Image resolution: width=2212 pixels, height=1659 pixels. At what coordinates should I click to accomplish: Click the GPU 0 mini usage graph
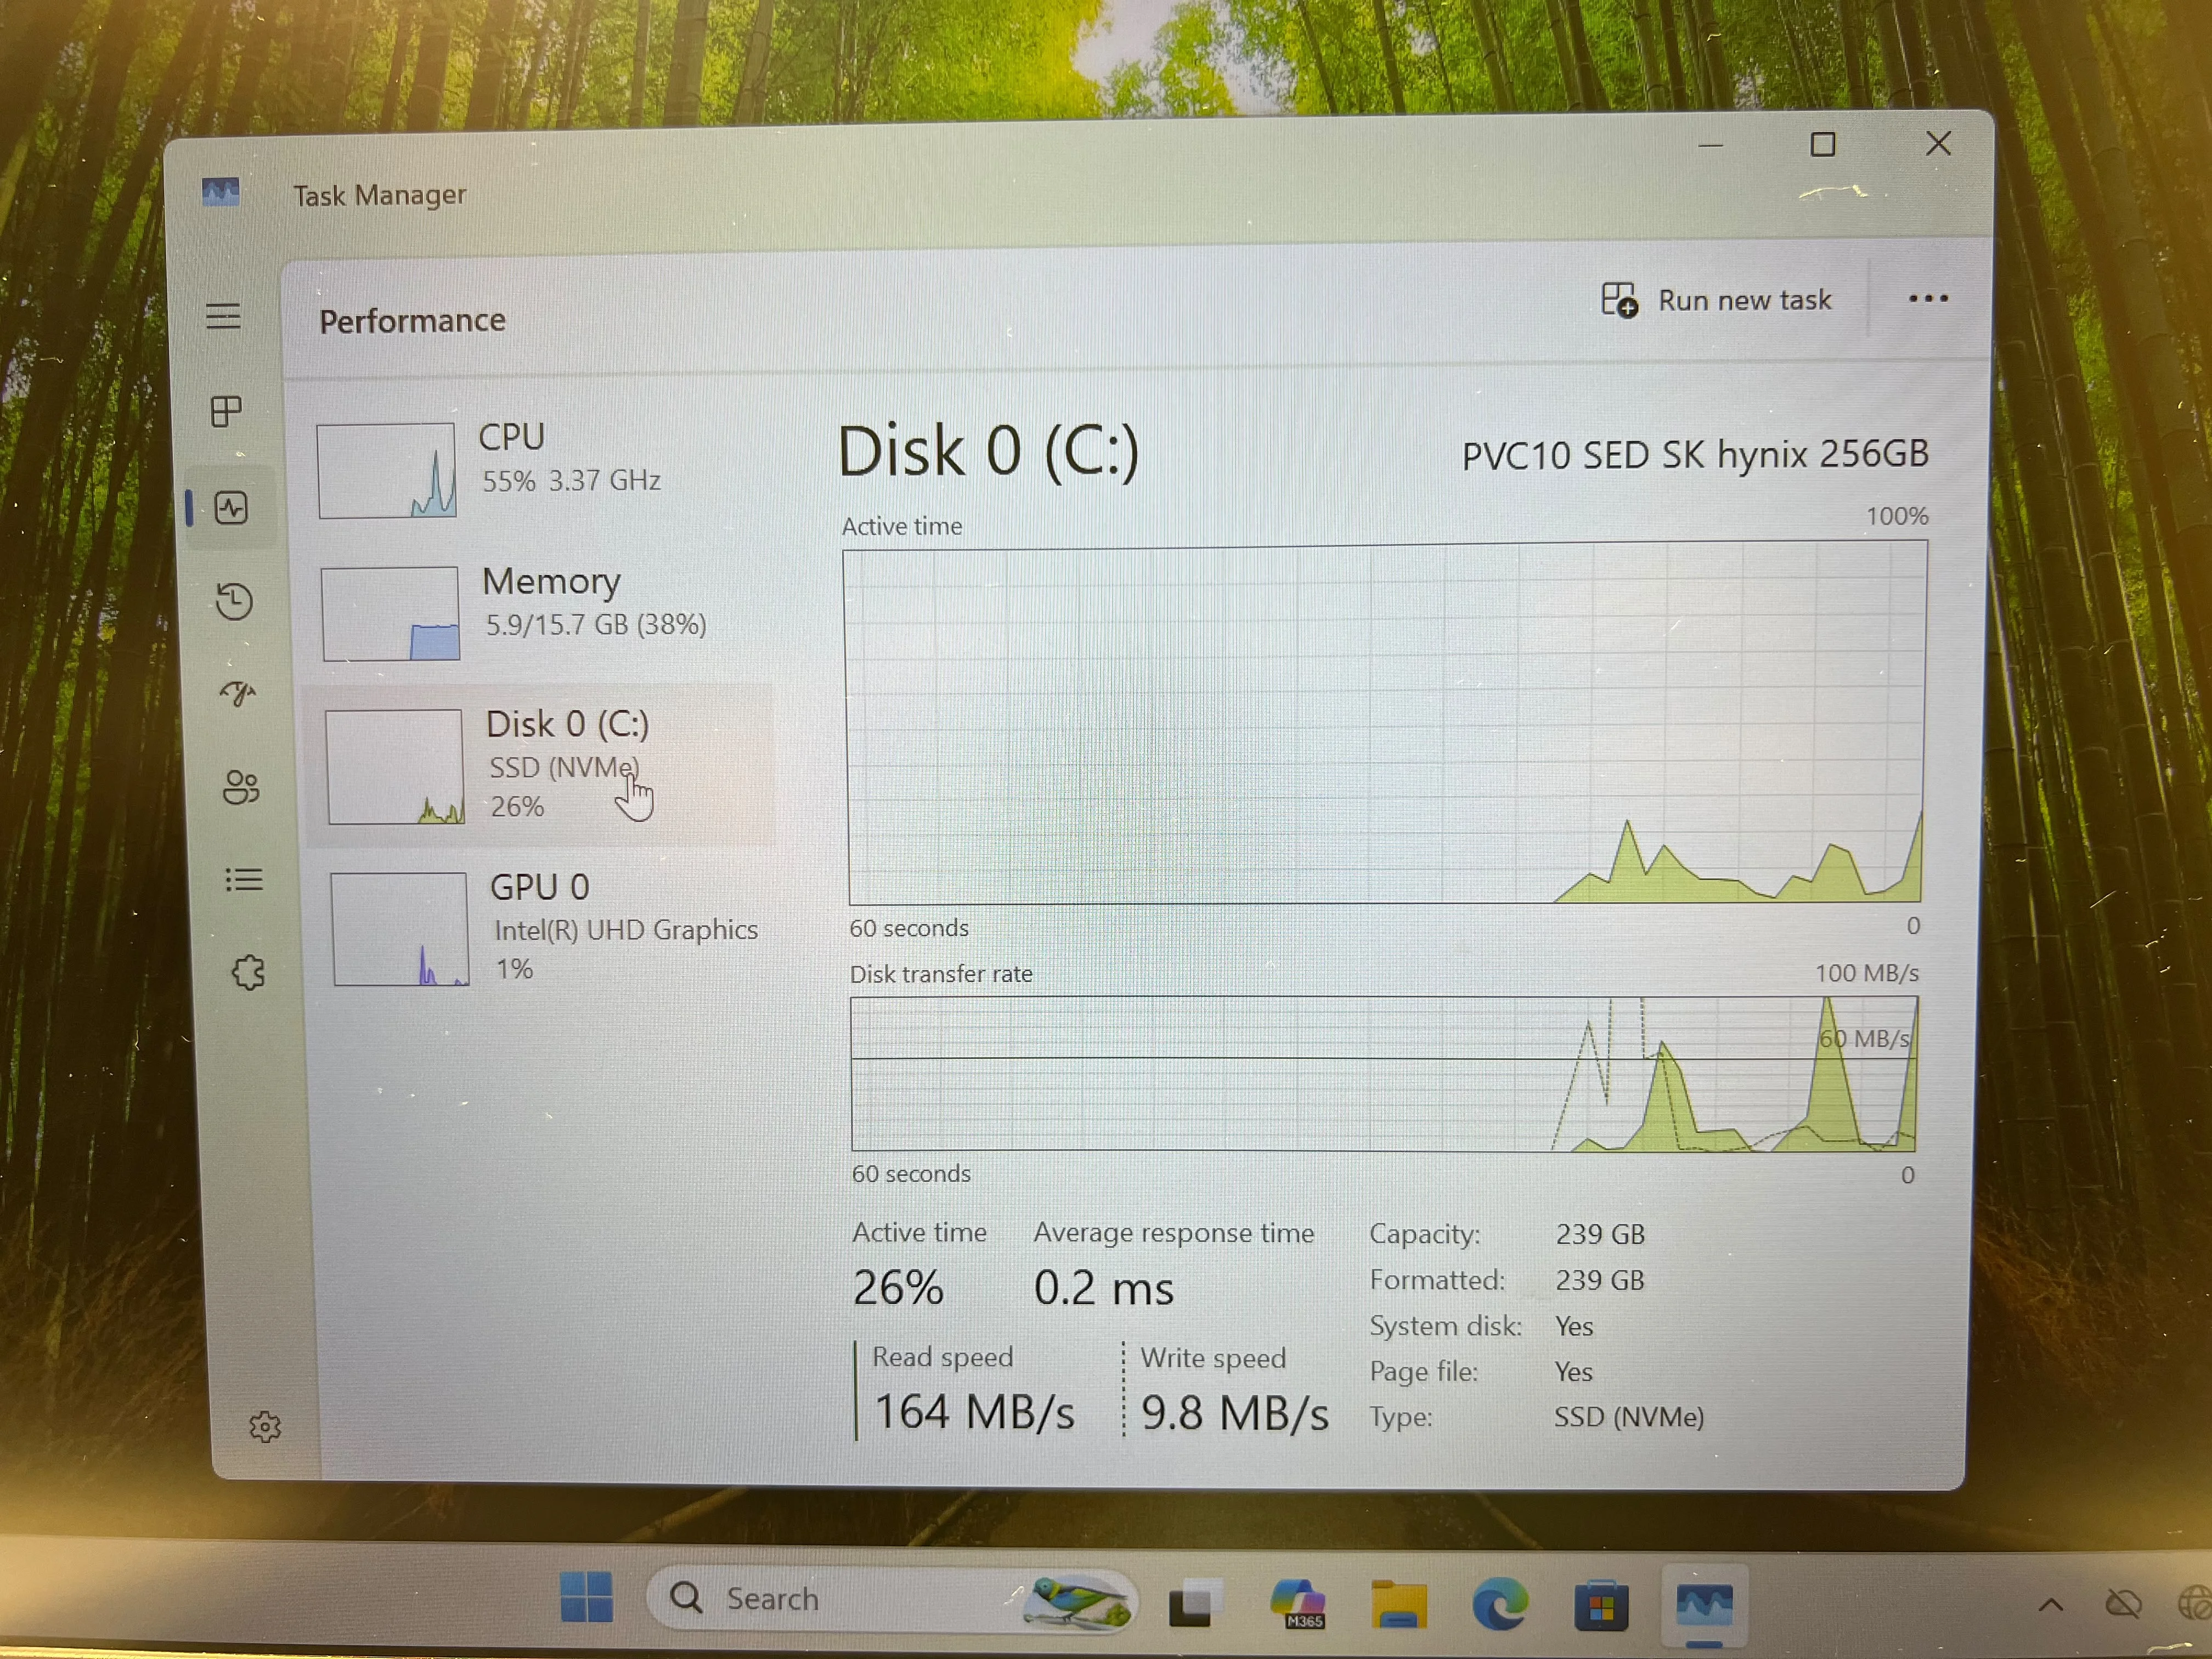[x=400, y=929]
